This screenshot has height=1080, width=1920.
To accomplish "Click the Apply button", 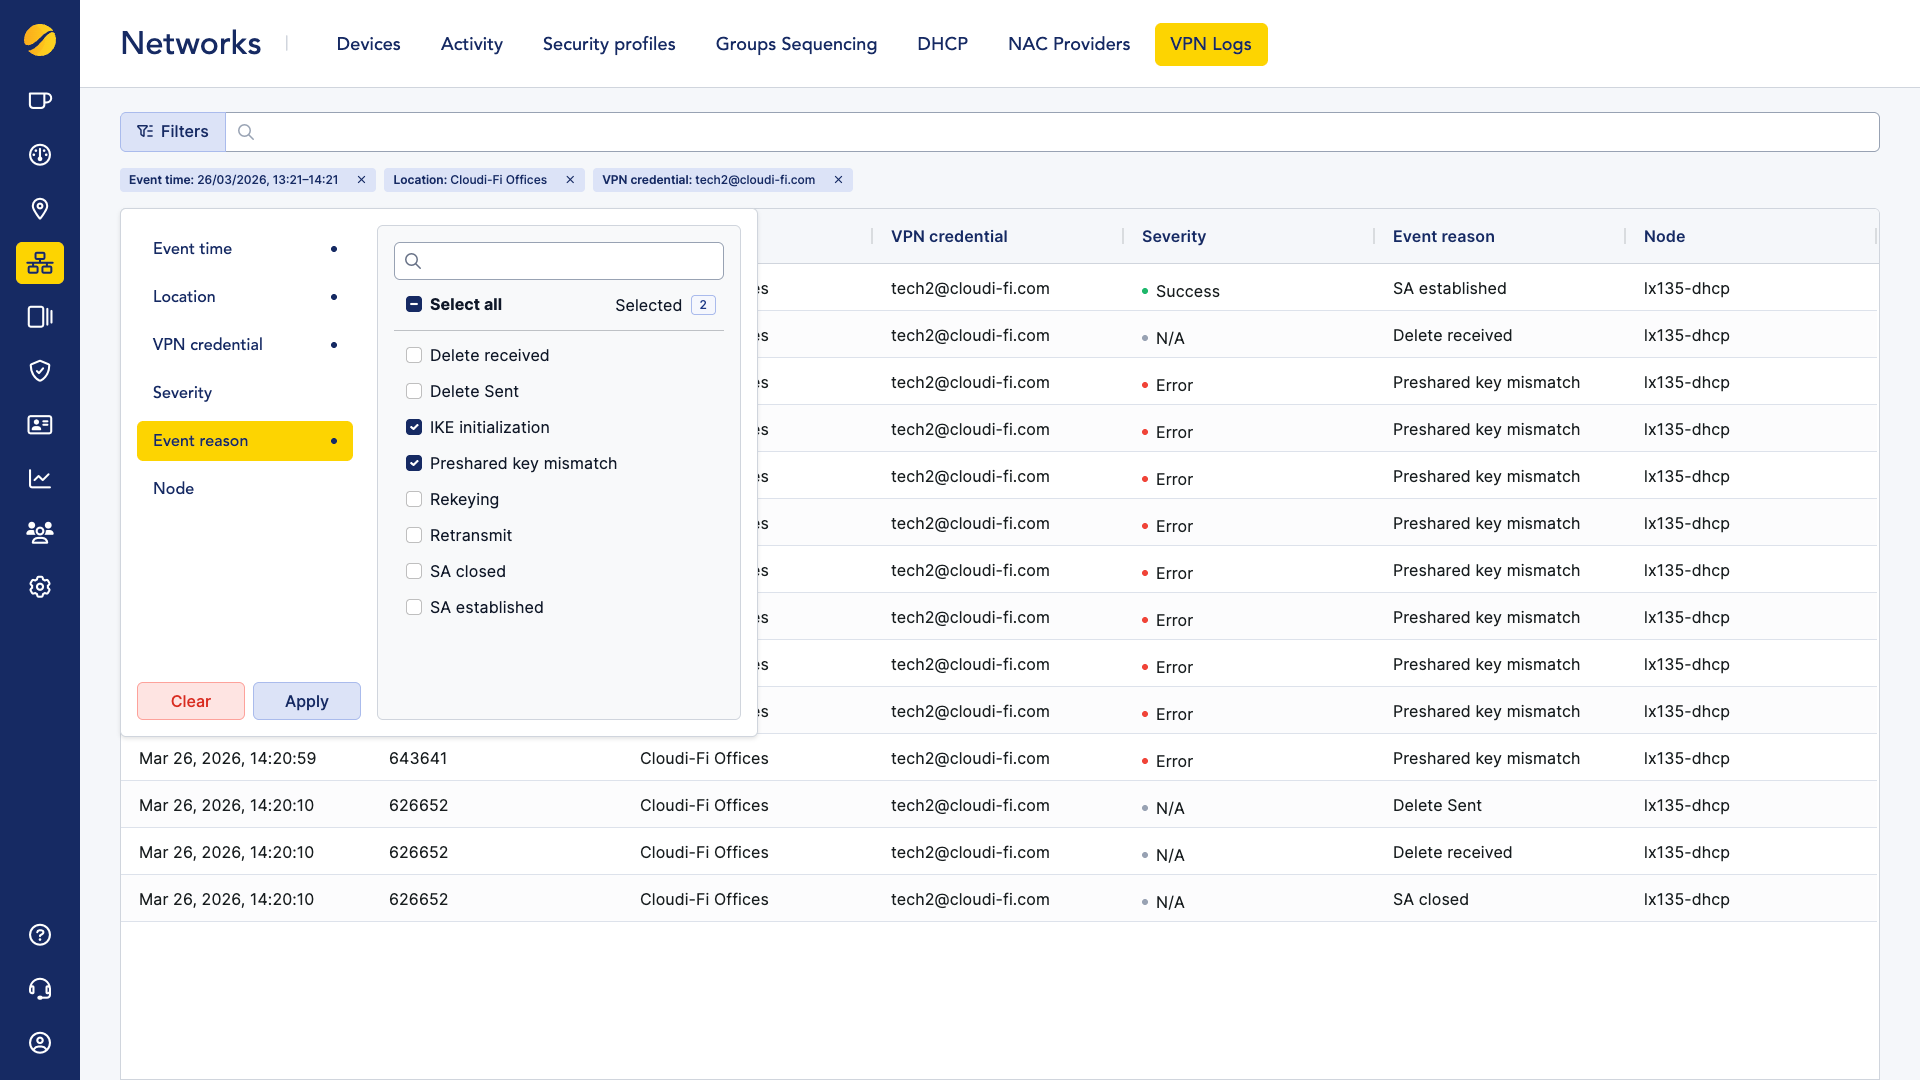I will 306,701.
